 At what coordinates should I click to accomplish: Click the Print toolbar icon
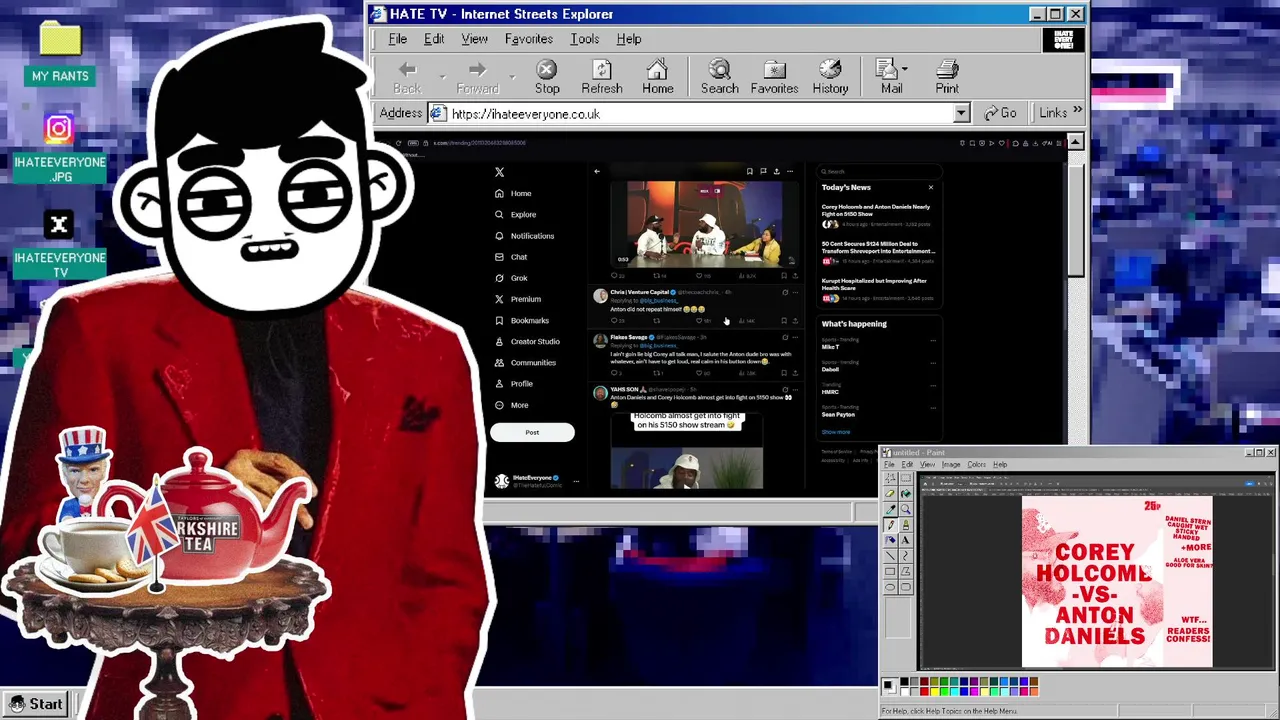tap(947, 77)
